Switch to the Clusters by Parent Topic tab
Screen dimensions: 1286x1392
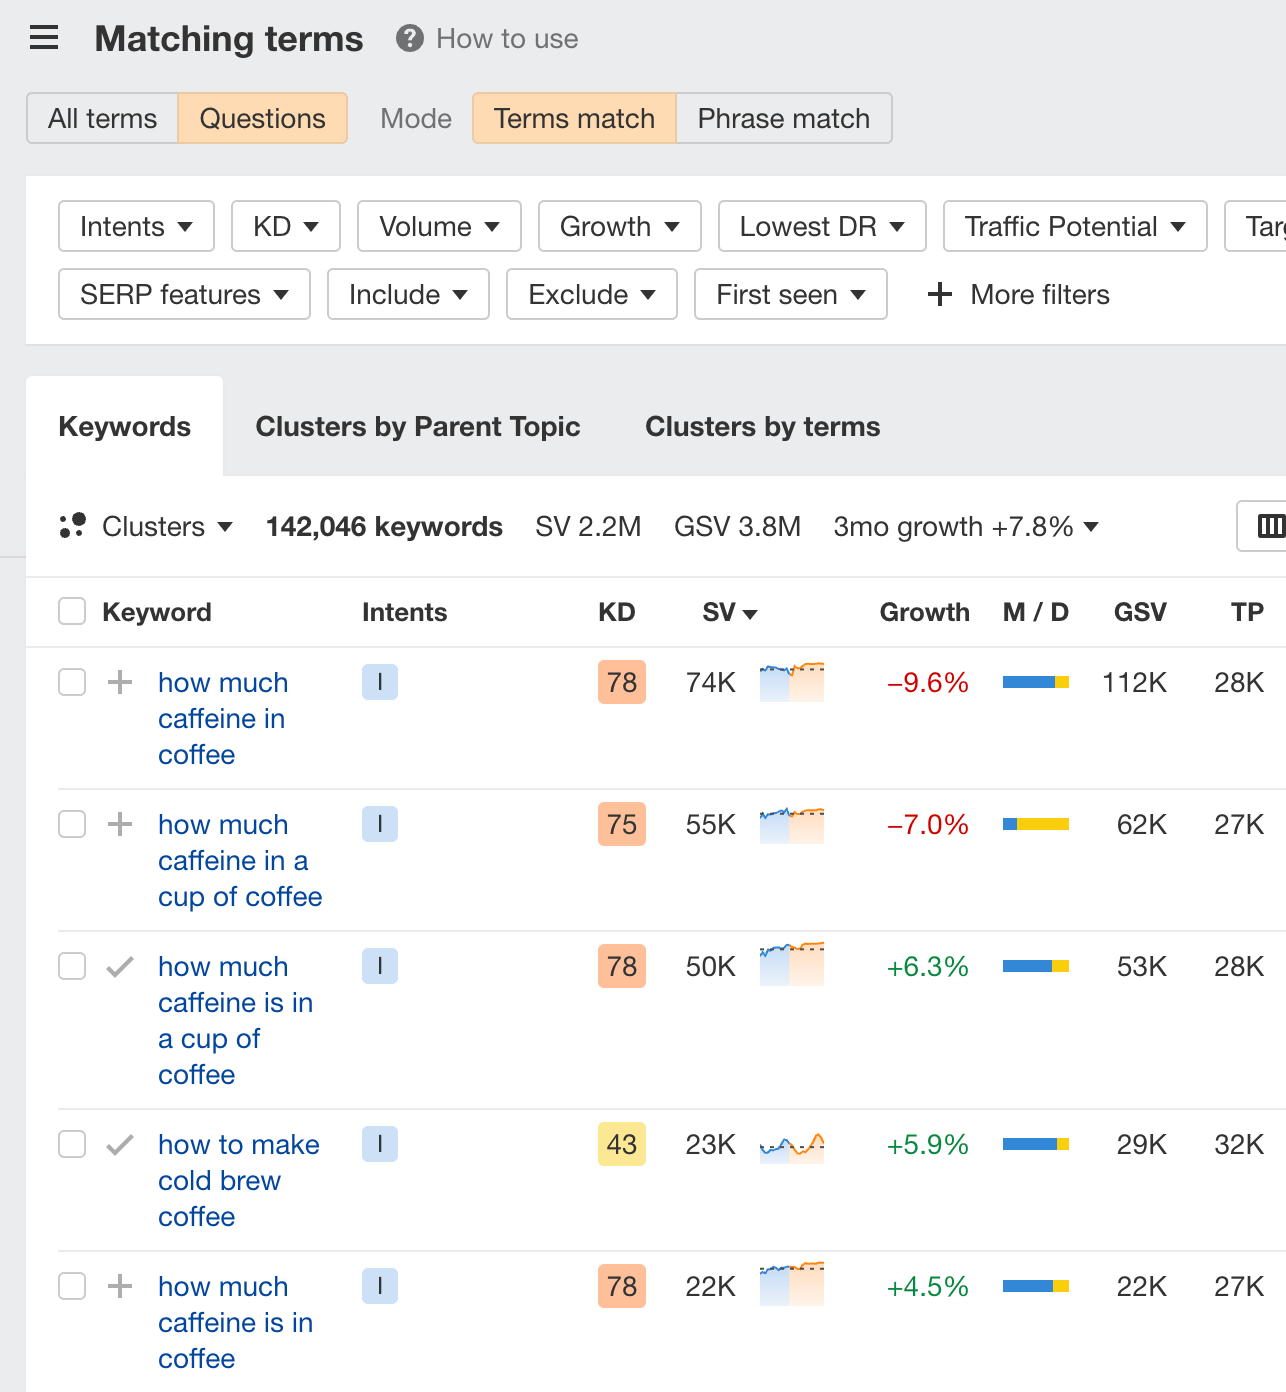(418, 426)
